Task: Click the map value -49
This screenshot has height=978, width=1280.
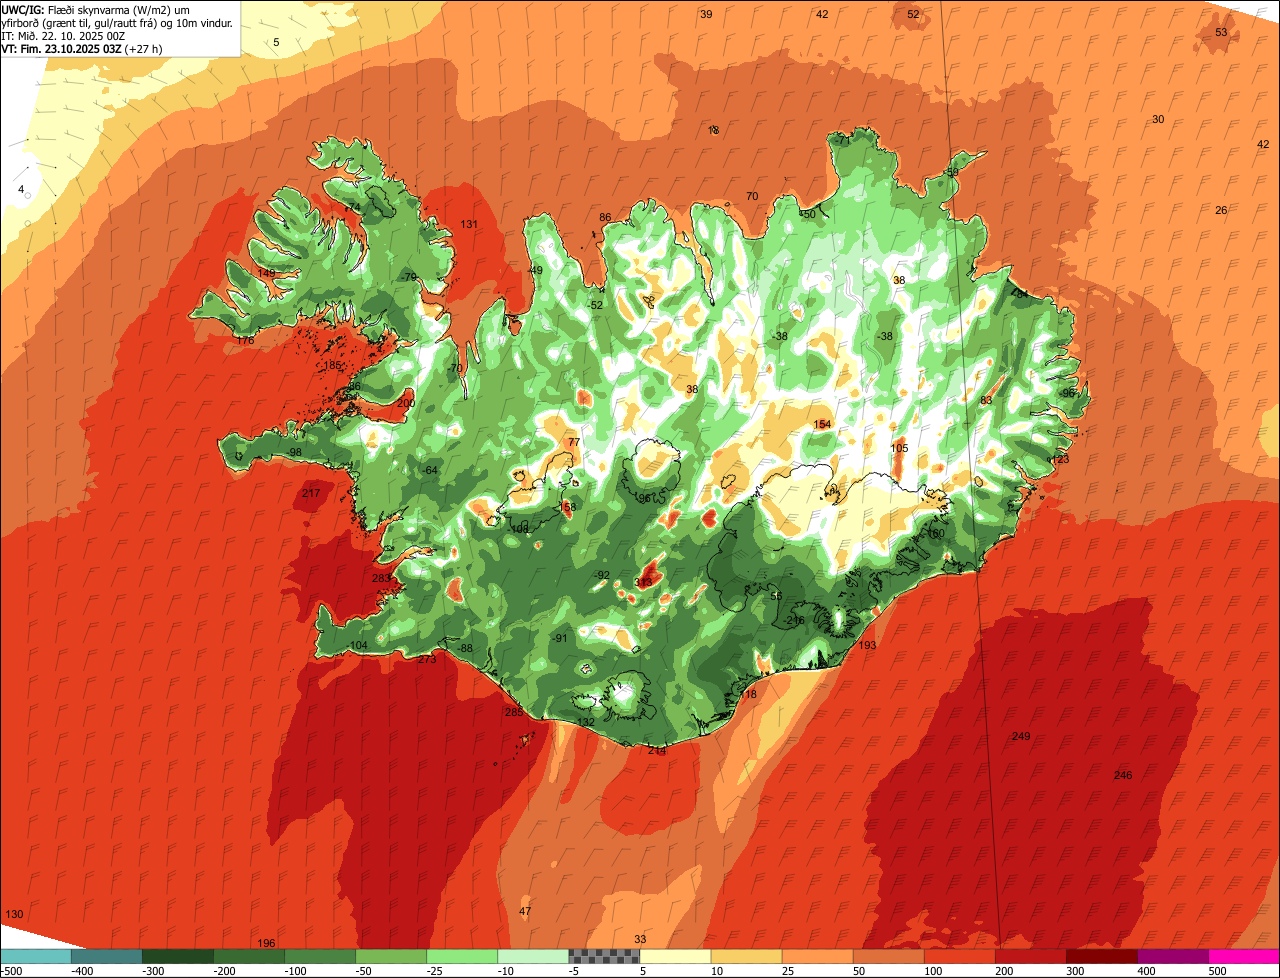Action: pos(535,271)
